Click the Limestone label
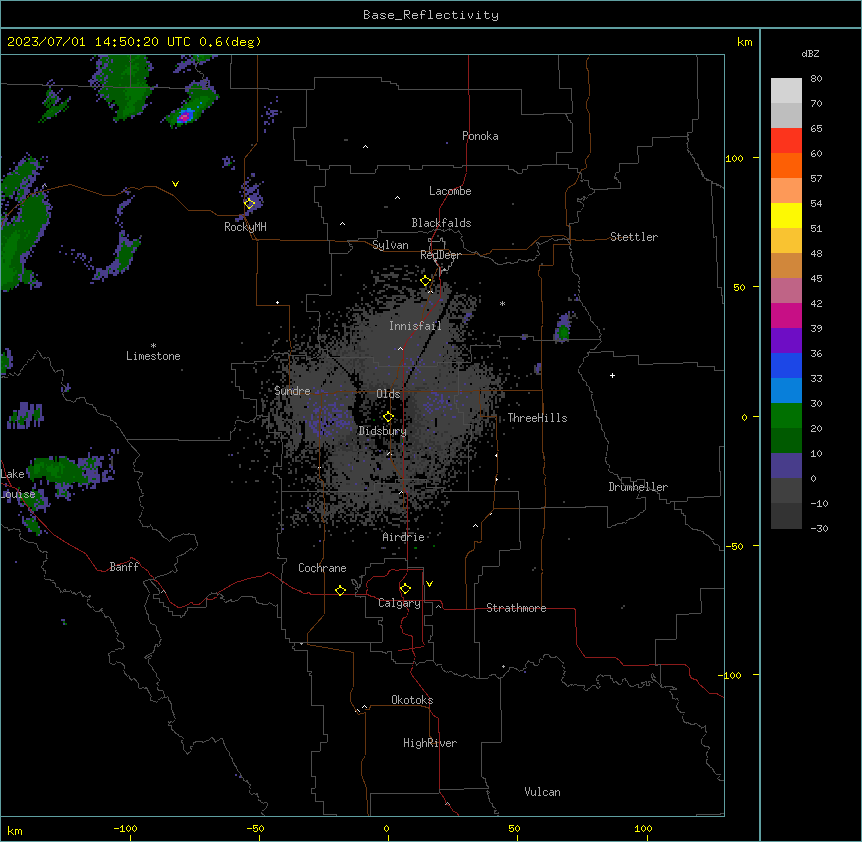Screen dimensions: 862x842 153,356
